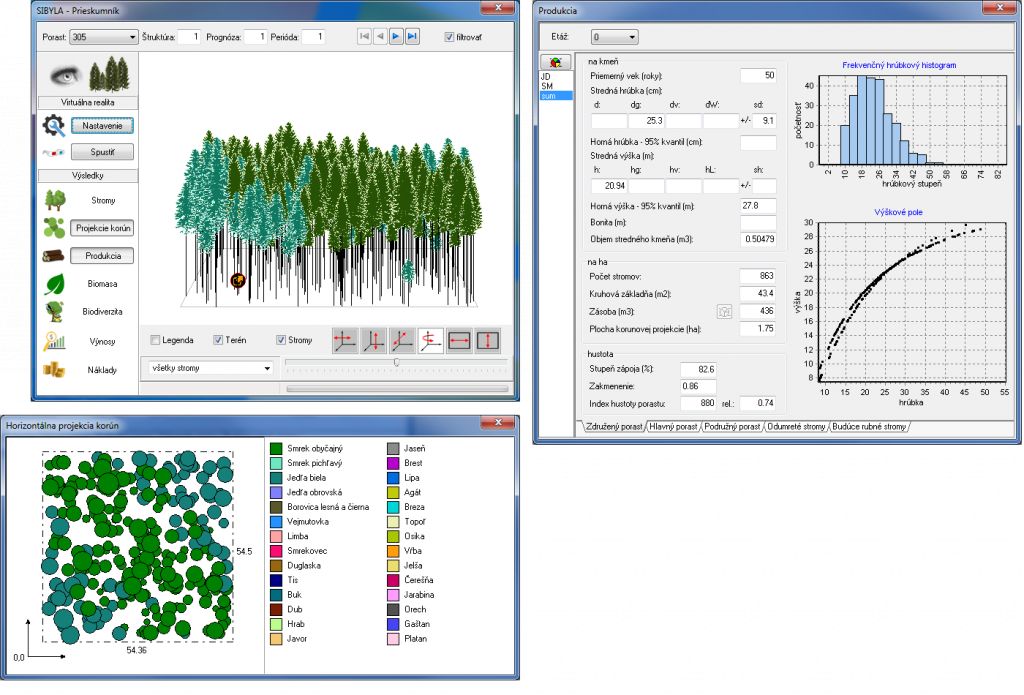Screen dimensions: 1024x695
Task: Open Biodiverzita results icon
Action: [56, 312]
